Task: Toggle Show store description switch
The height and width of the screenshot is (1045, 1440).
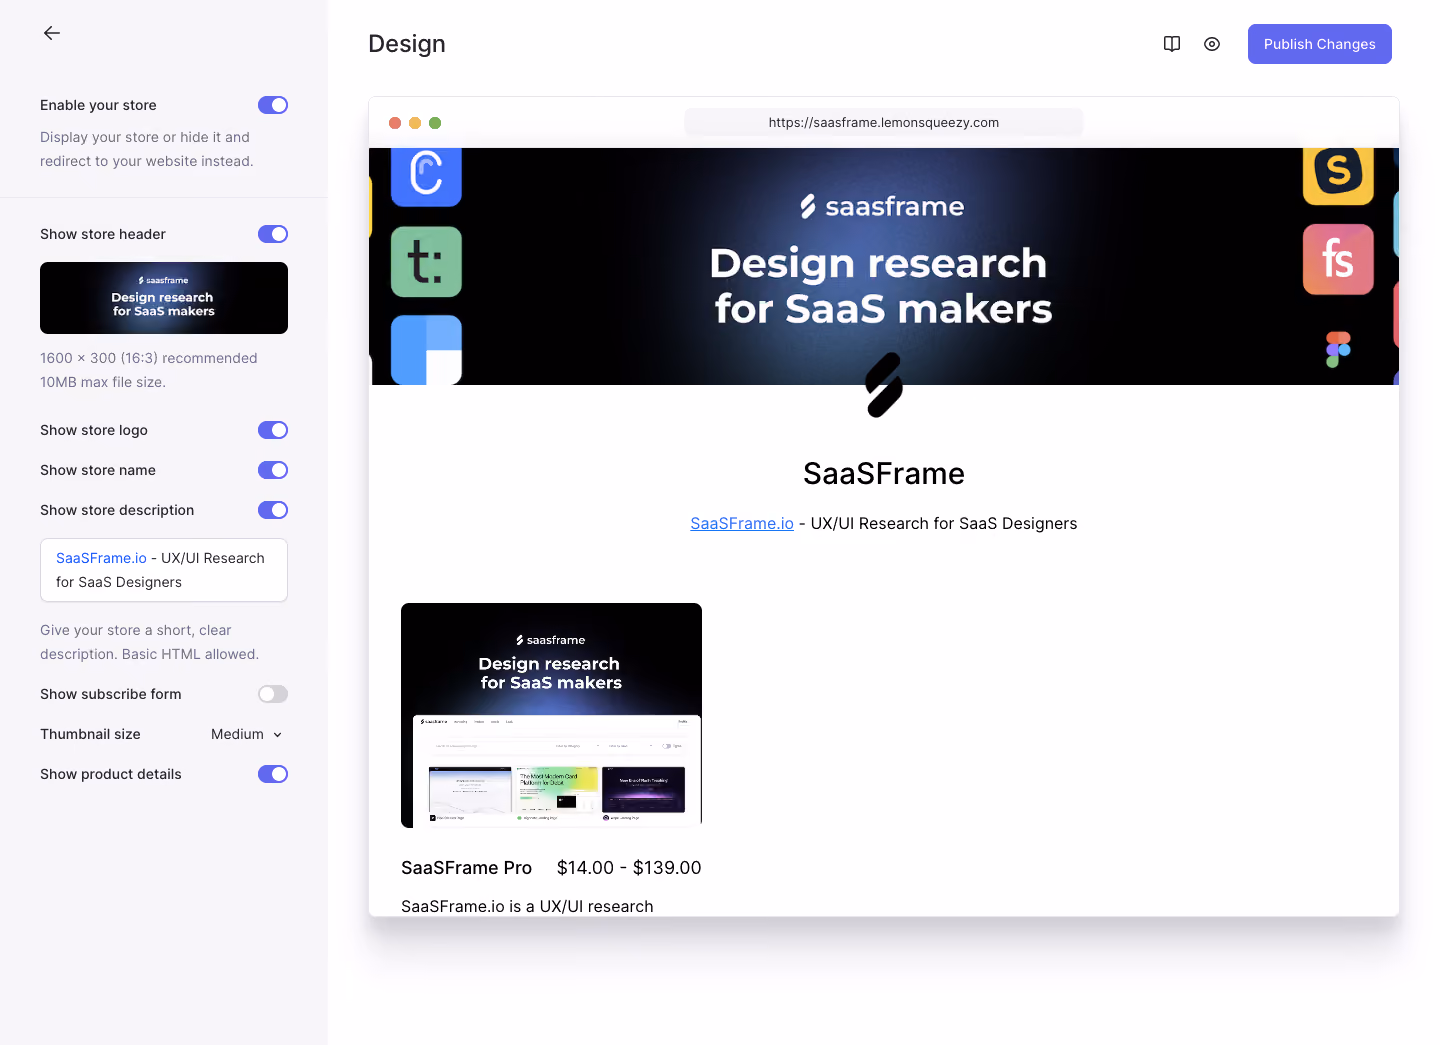Action: point(273,510)
